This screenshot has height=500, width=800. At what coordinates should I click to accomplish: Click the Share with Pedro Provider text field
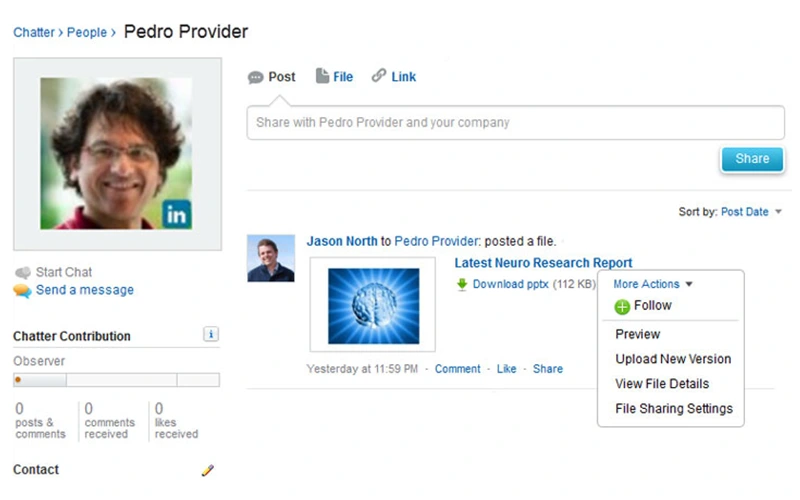(x=515, y=123)
